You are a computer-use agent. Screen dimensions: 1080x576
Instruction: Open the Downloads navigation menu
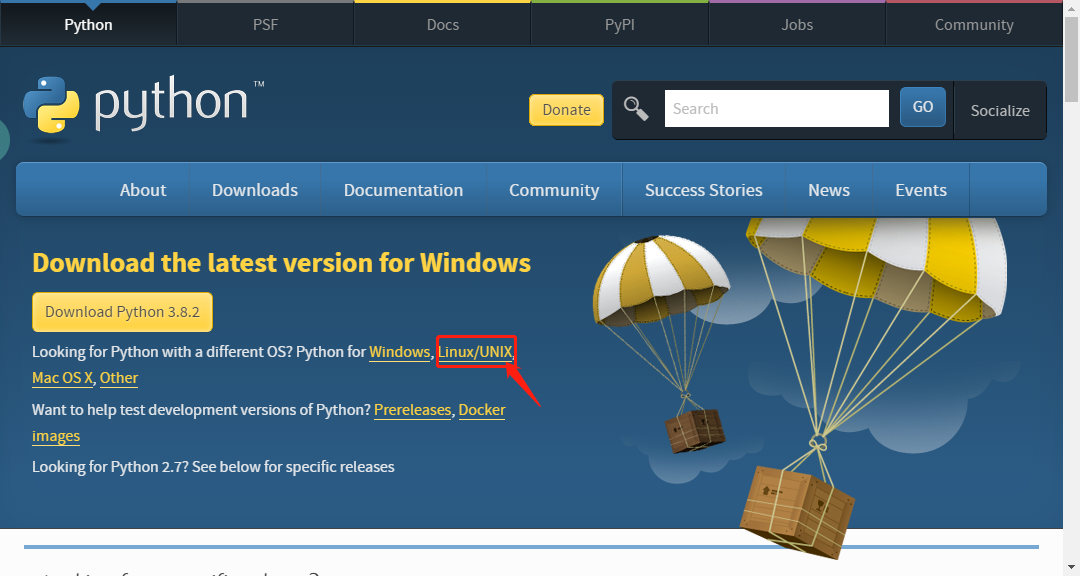point(255,190)
